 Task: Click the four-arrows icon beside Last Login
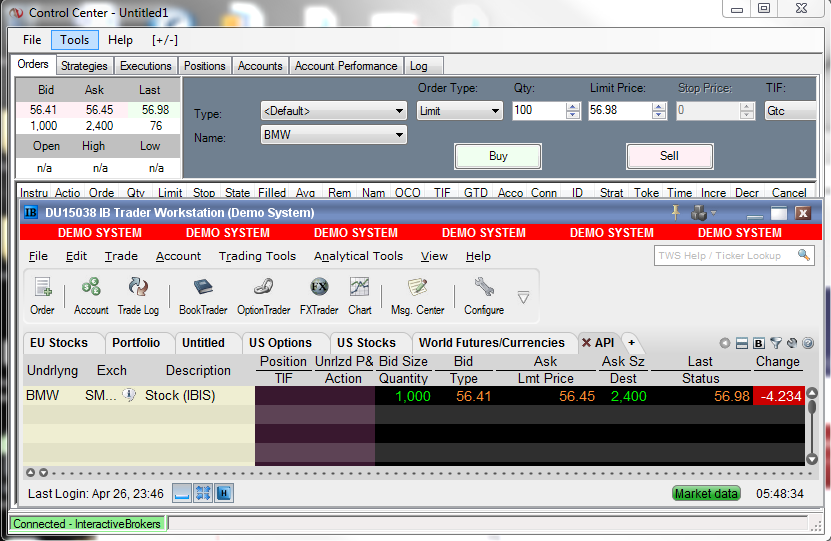click(x=203, y=493)
